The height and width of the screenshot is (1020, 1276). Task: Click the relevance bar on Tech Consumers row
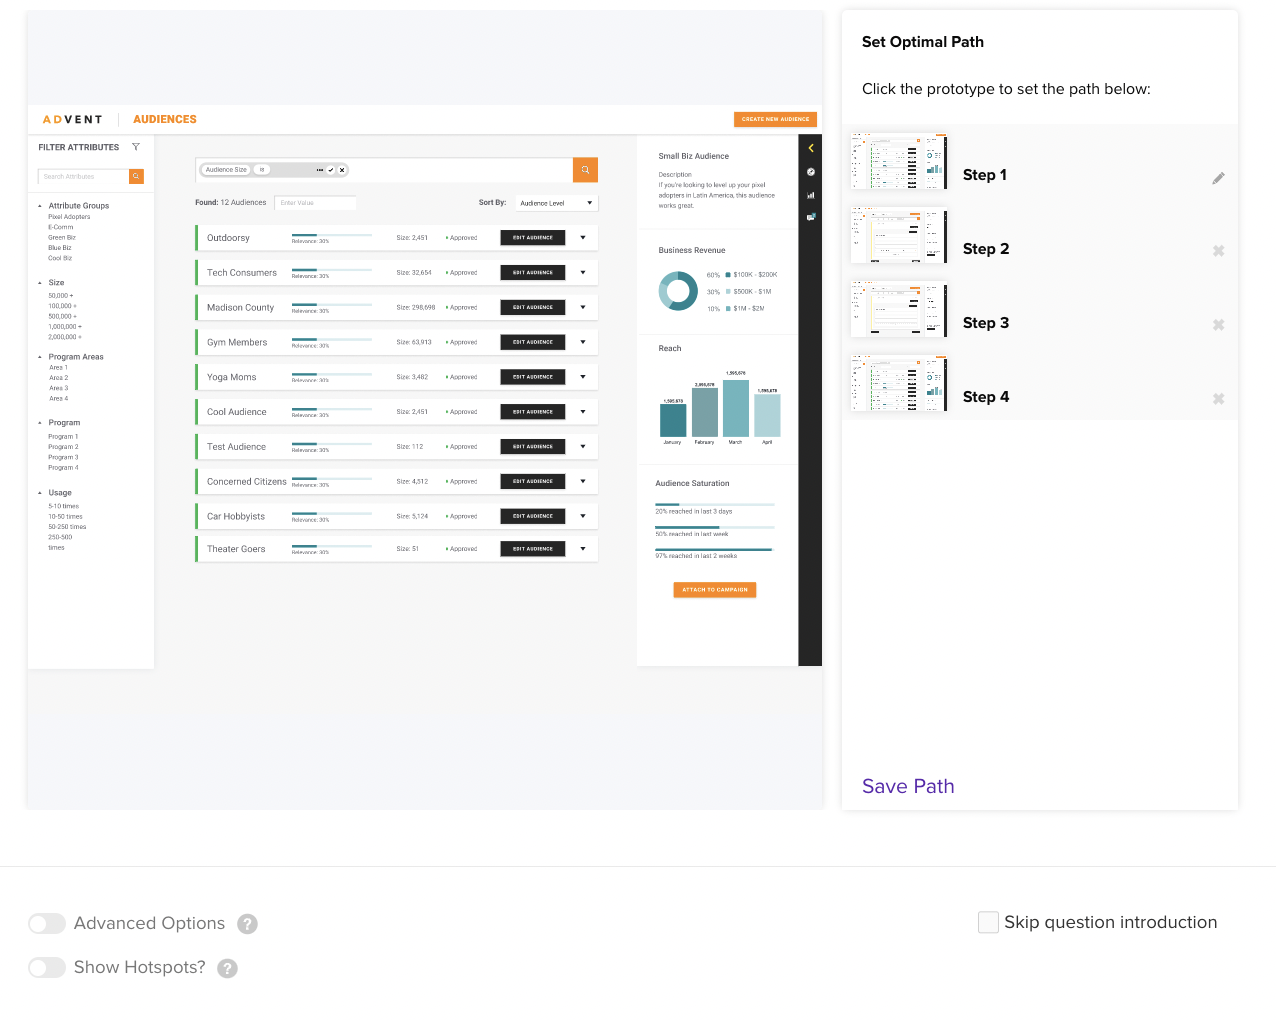pos(331,270)
